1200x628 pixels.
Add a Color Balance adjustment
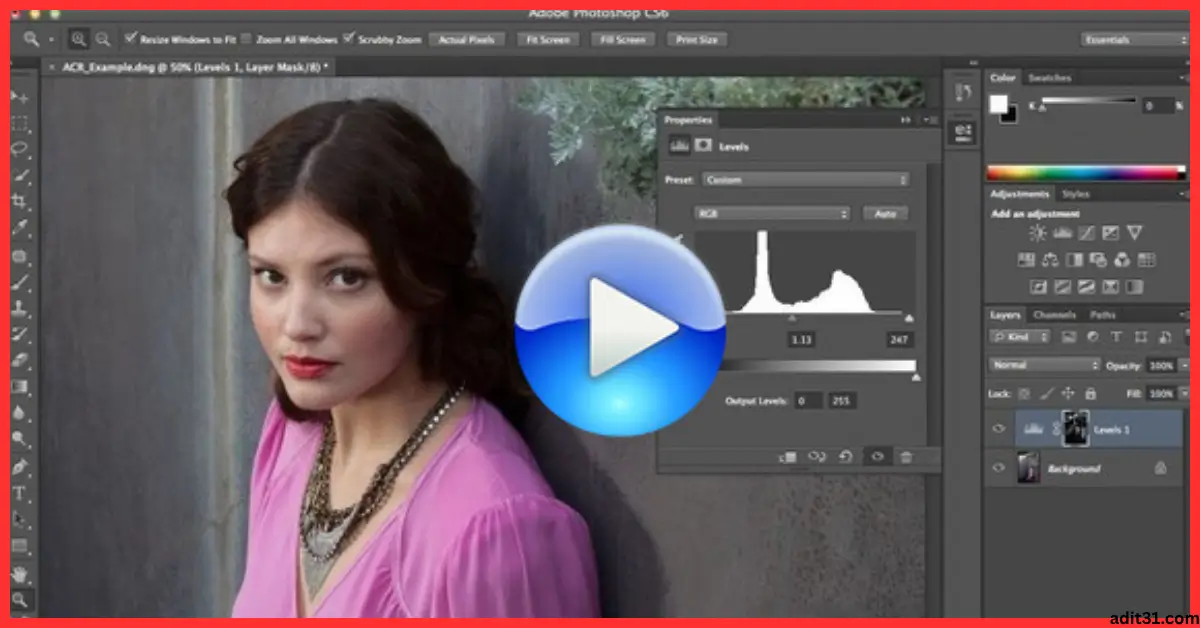tap(1050, 260)
